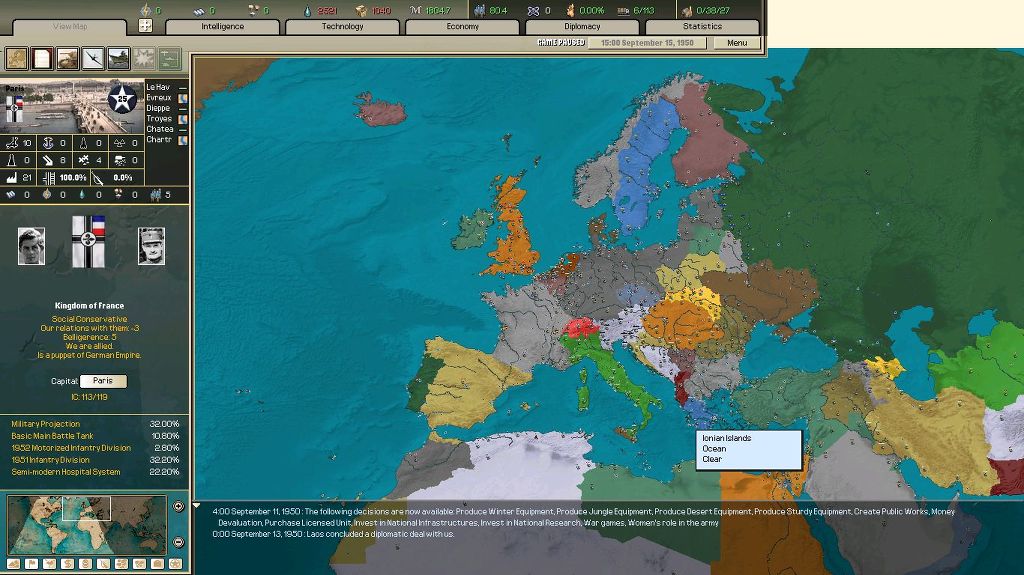The width and height of the screenshot is (1024, 575).
Task: Click the dissent flame icon
Action: pos(570,10)
